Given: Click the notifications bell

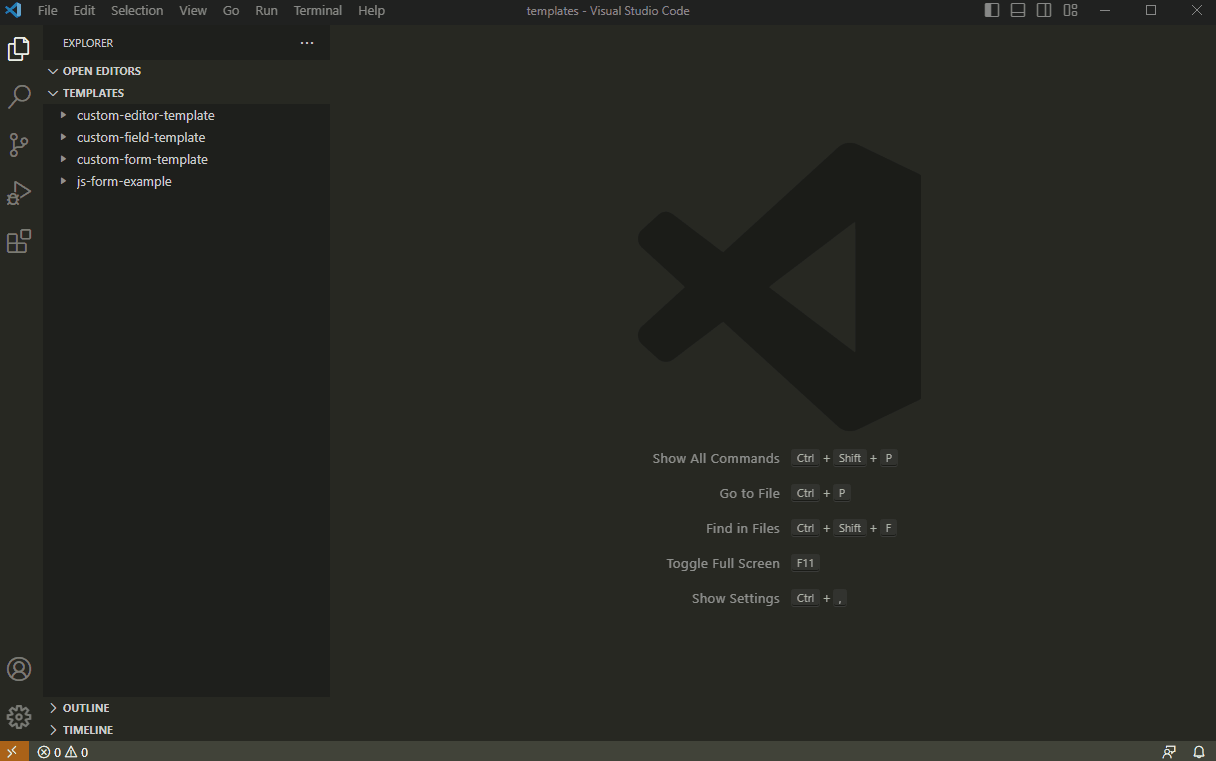Looking at the screenshot, I should click(x=1199, y=751).
